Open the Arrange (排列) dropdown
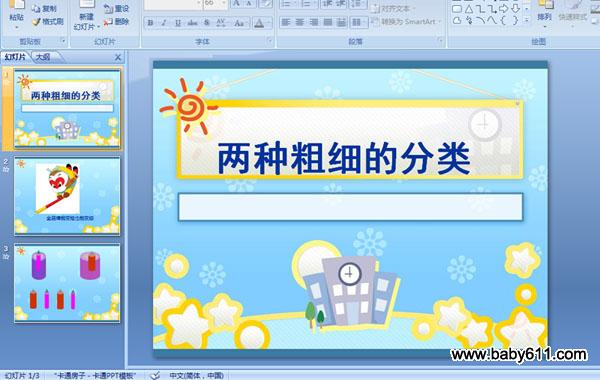This screenshot has width=600, height=380. click(544, 18)
